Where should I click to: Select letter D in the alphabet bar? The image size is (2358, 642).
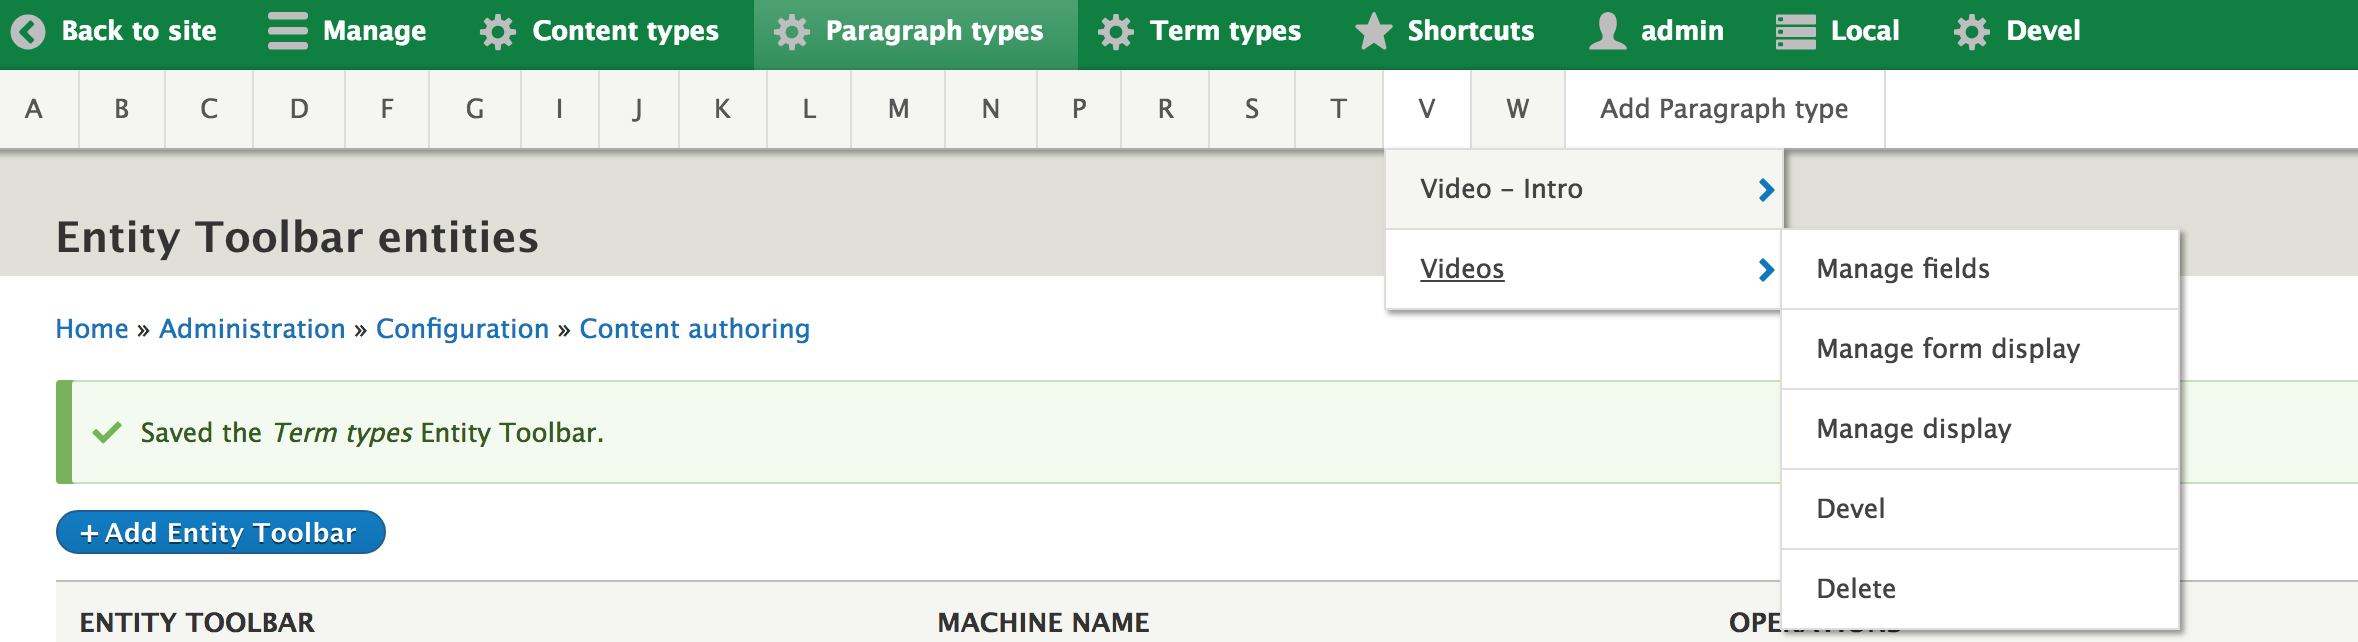(x=299, y=109)
